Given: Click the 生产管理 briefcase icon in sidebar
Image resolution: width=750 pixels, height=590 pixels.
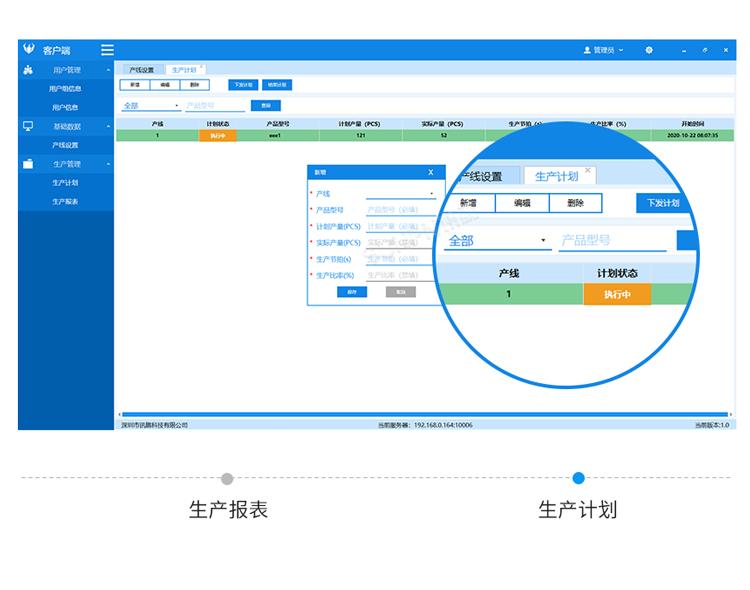Looking at the screenshot, I should (28, 164).
